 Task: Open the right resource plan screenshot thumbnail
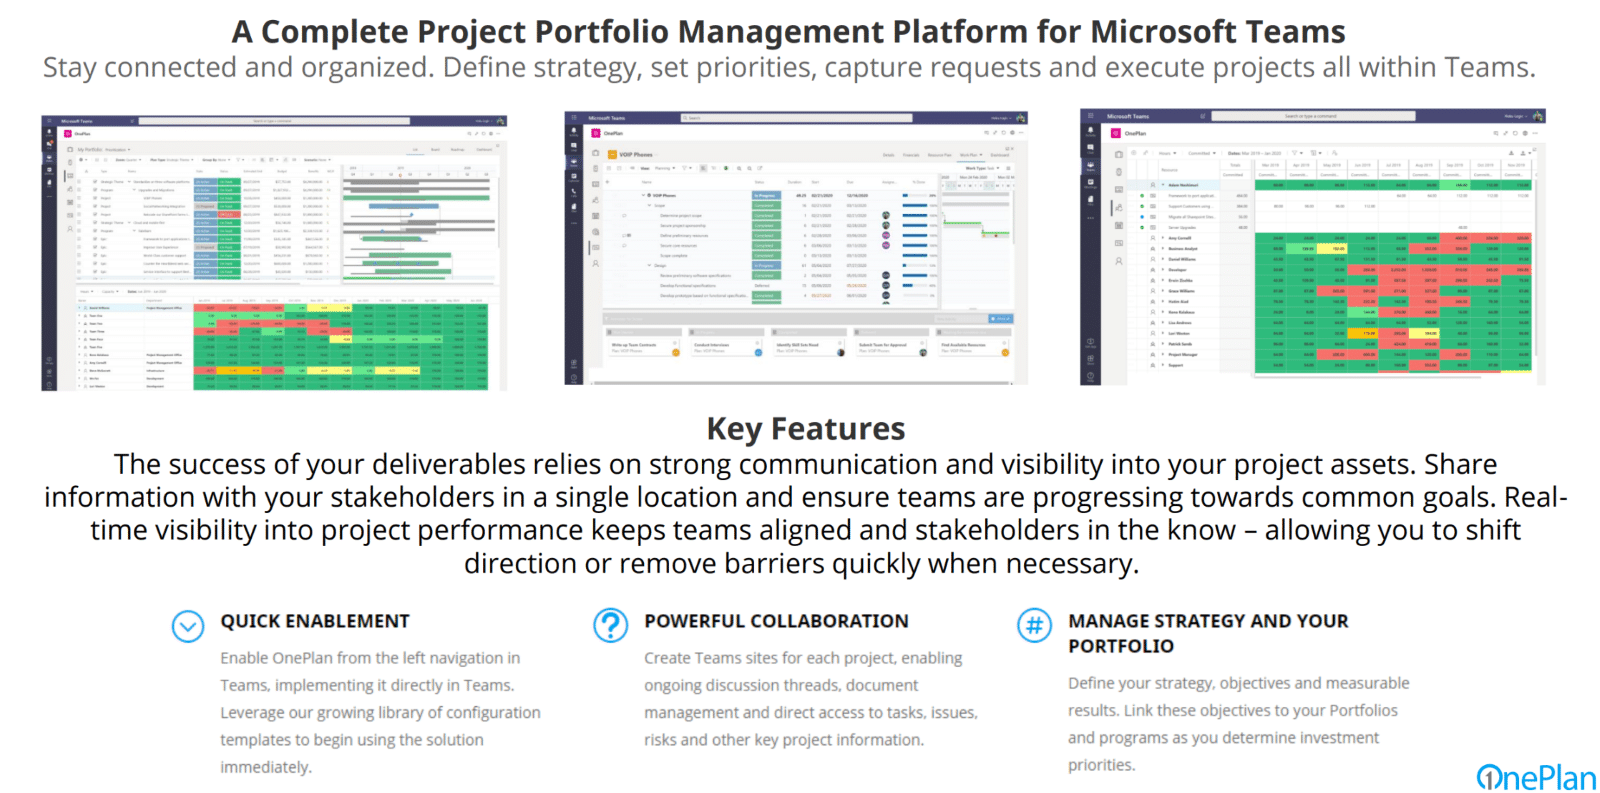click(1313, 247)
